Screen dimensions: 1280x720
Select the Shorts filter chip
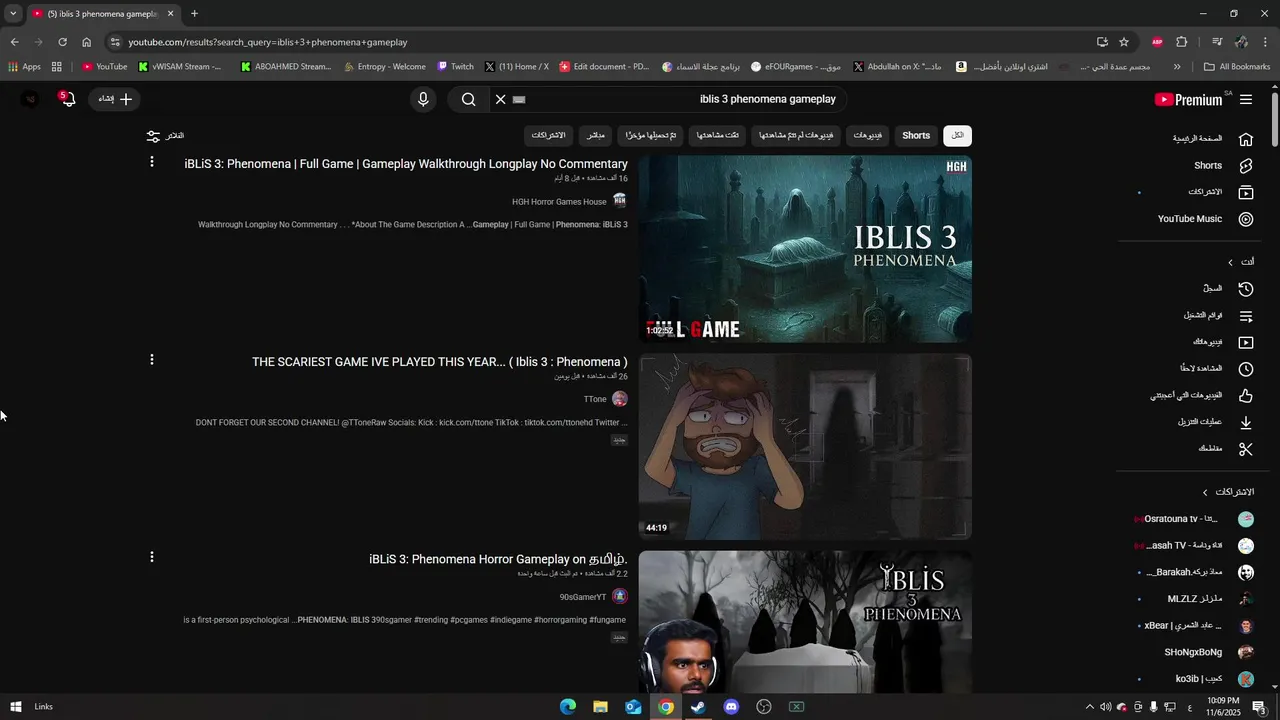916,136
